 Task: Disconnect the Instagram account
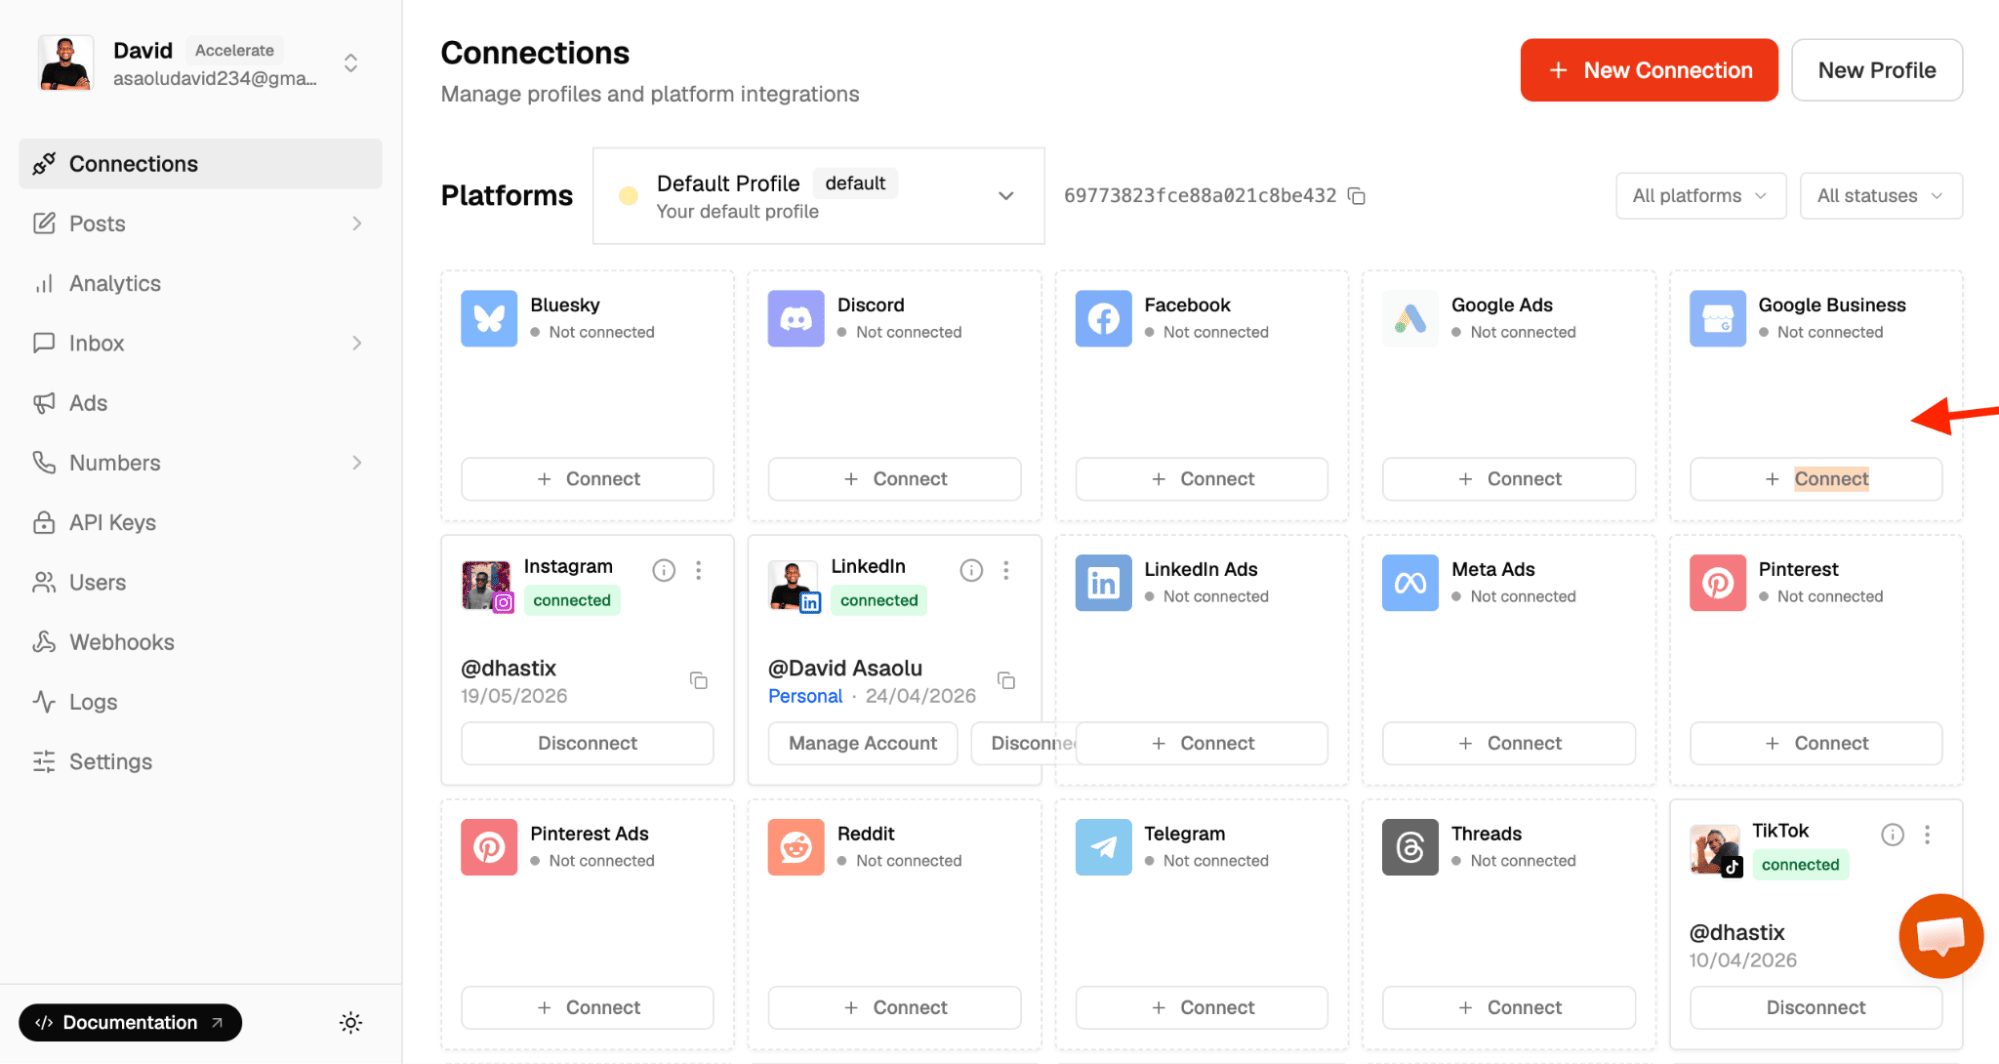point(587,743)
